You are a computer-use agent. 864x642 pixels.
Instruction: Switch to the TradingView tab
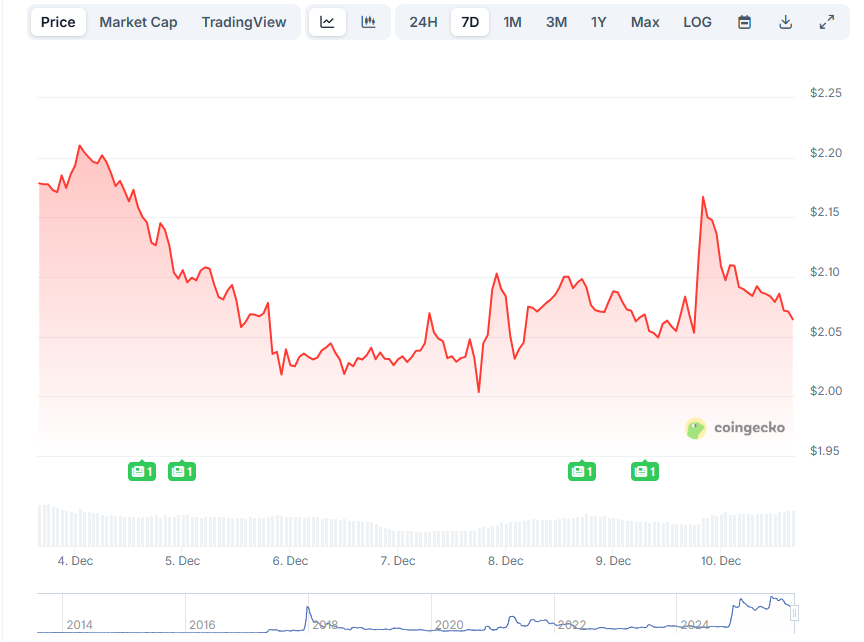[244, 21]
